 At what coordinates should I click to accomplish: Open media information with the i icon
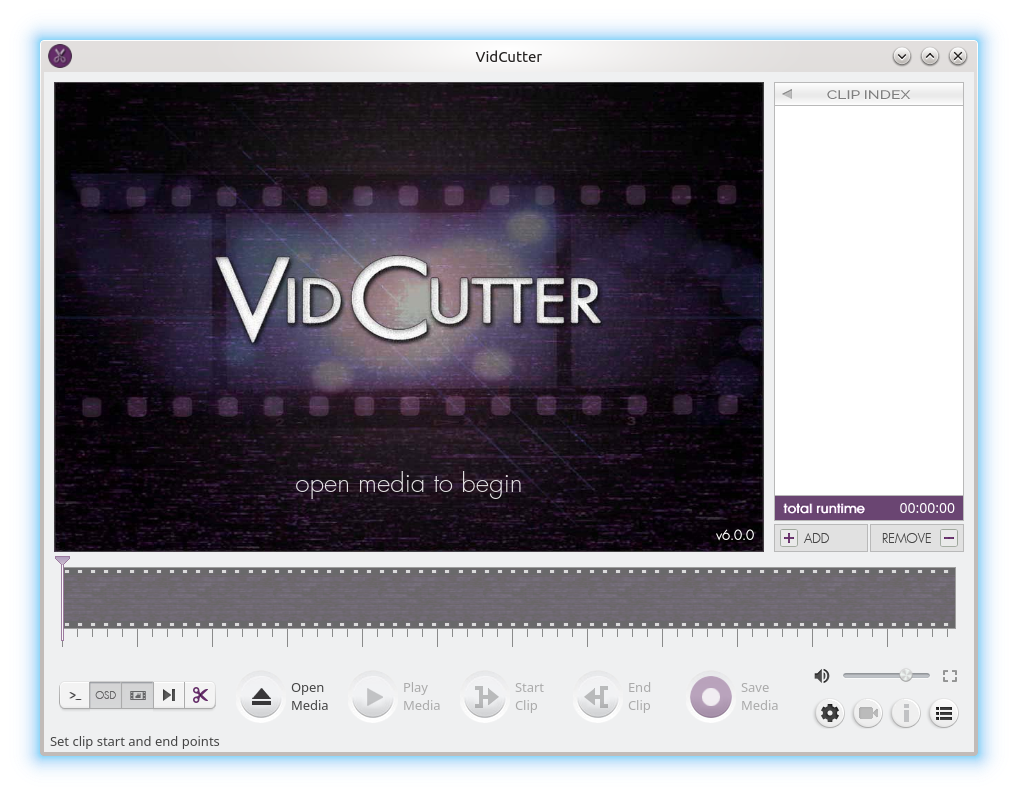(906, 713)
